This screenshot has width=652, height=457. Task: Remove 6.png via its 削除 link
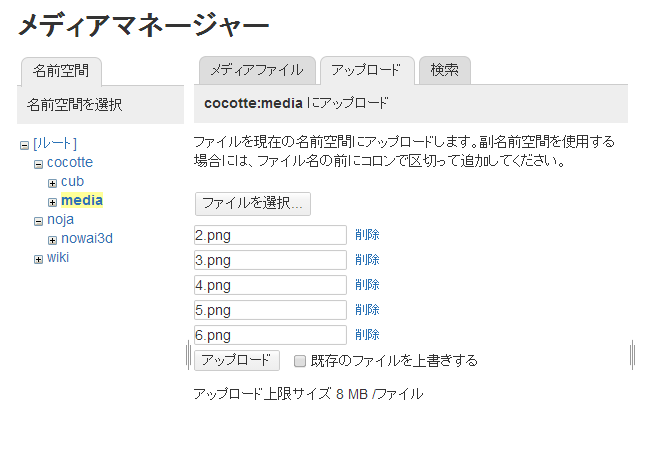pyautogui.click(x=367, y=335)
